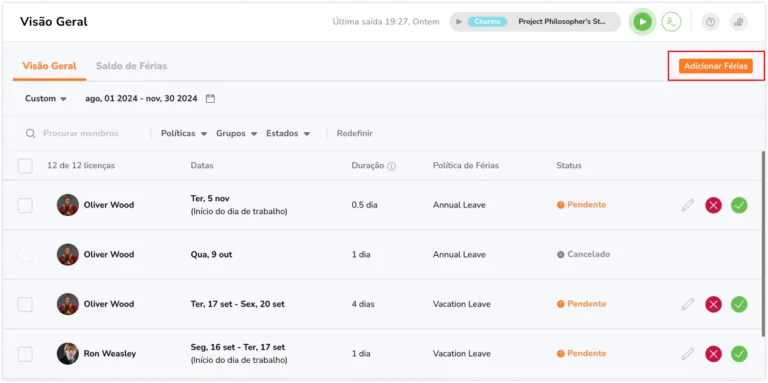The width and height of the screenshot is (768, 383).
Task: Start the timer with green play button
Action: tap(643, 22)
